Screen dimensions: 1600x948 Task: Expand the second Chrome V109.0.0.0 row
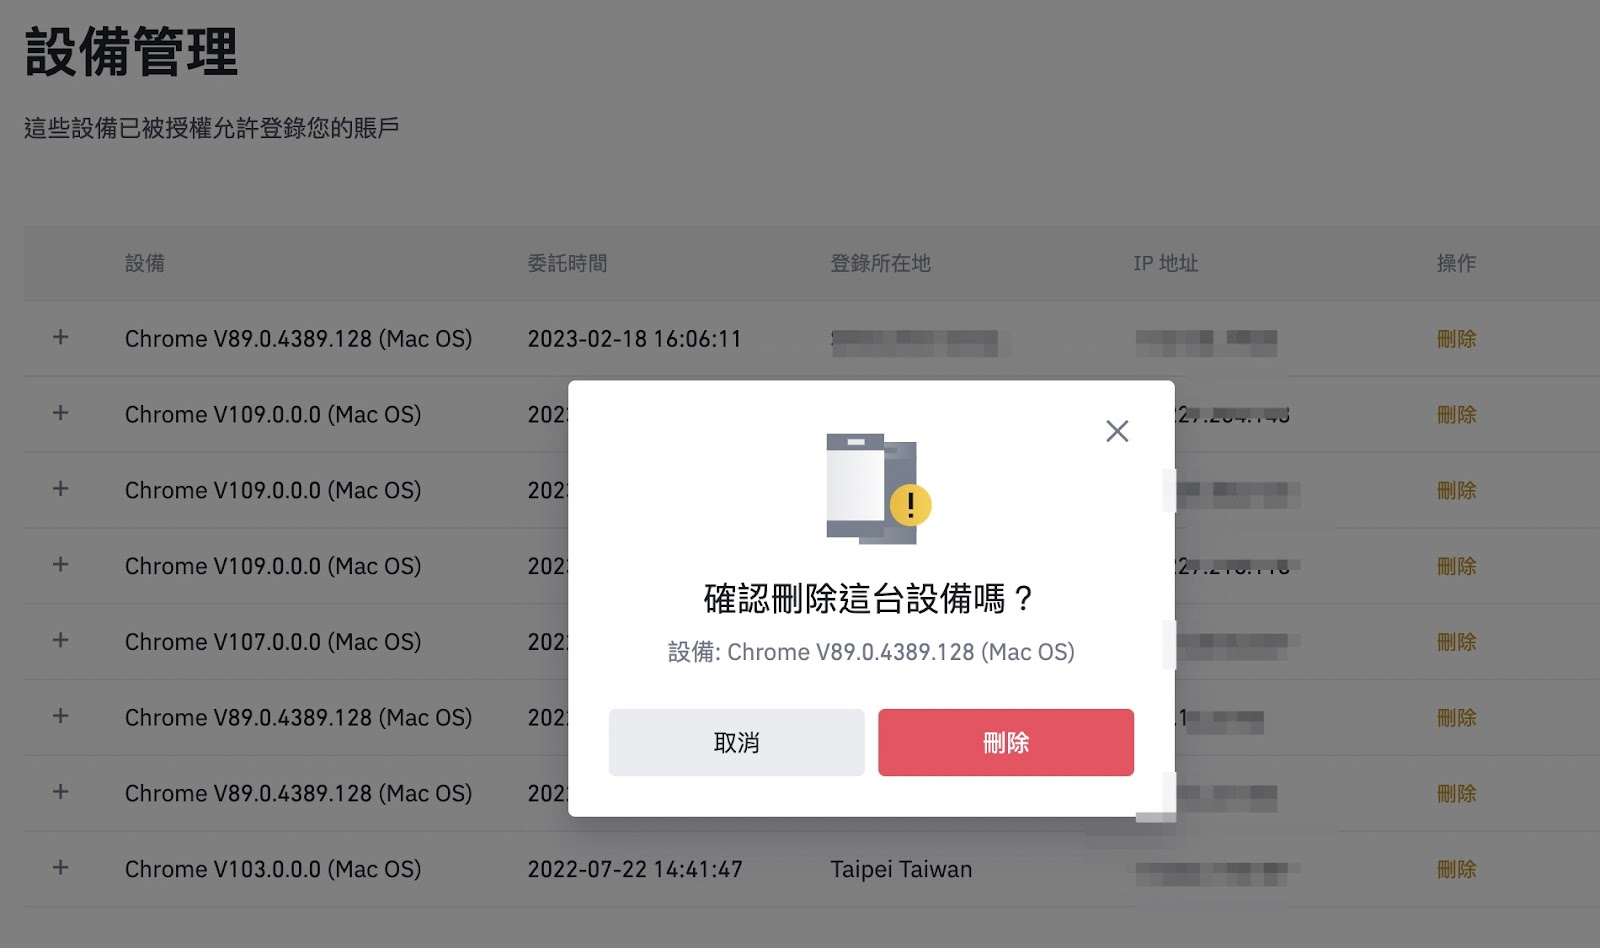coord(61,489)
